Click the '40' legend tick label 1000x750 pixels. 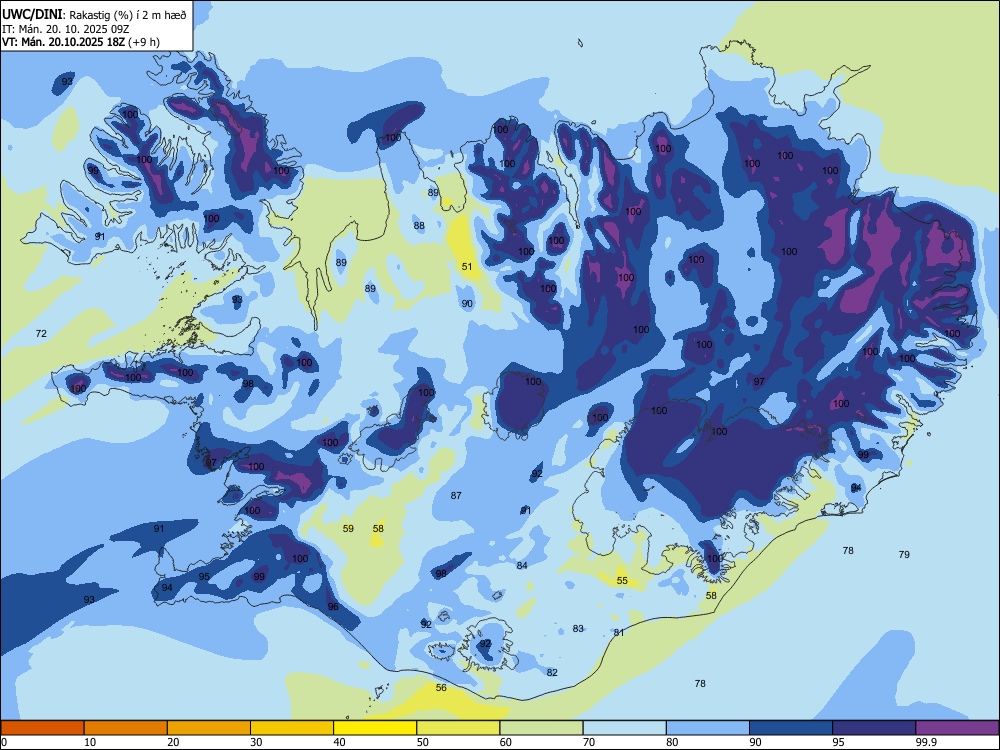pyautogui.click(x=340, y=742)
